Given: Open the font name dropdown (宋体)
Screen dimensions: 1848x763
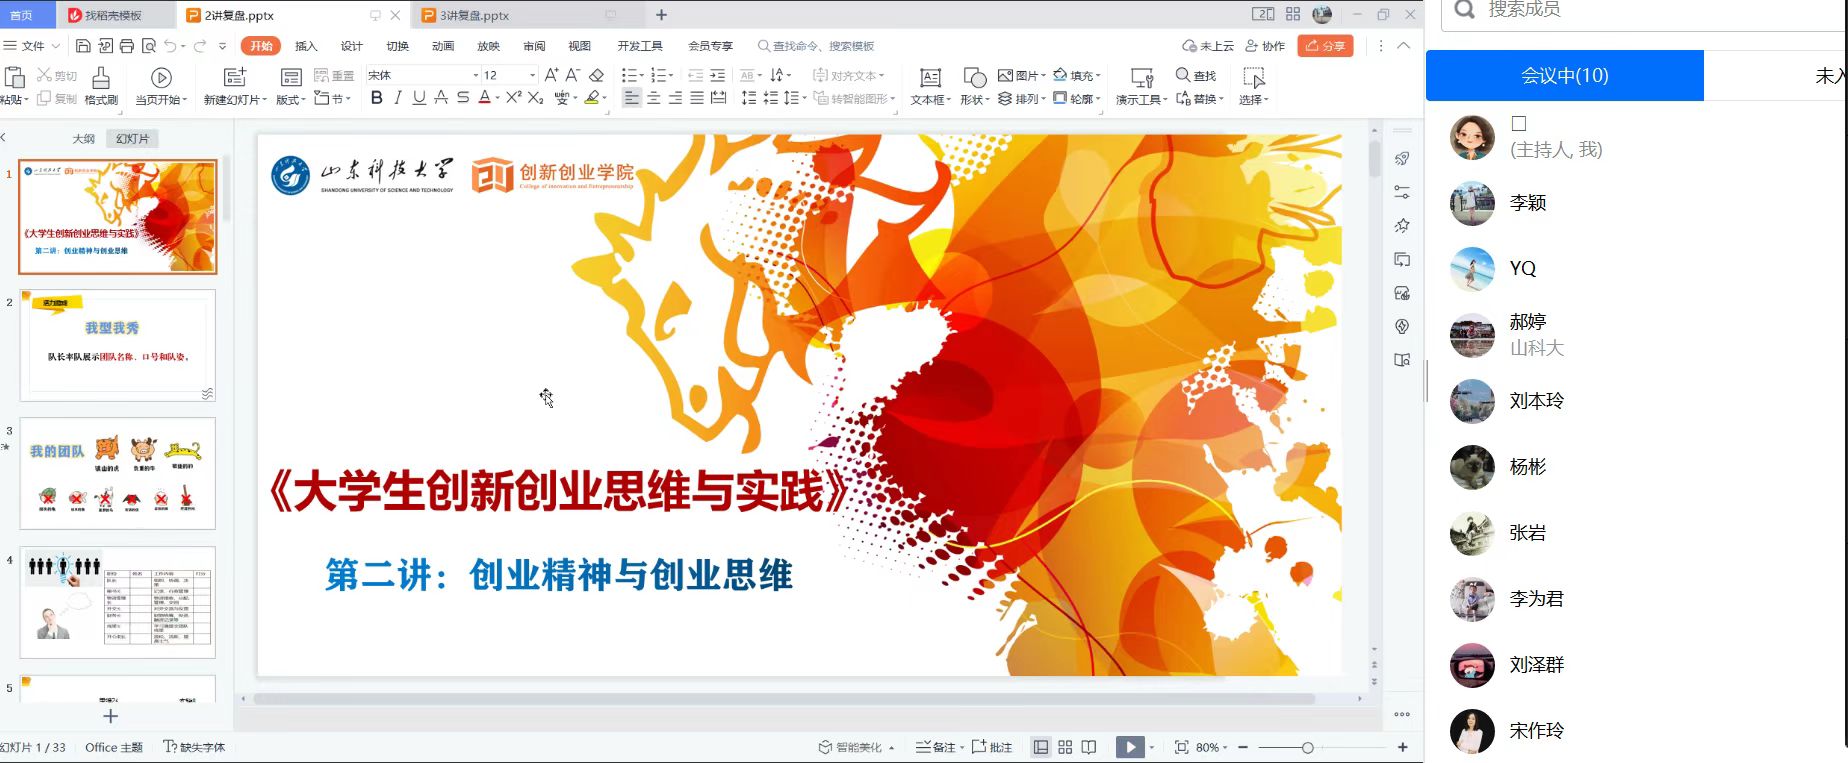Looking at the screenshot, I should 475,76.
